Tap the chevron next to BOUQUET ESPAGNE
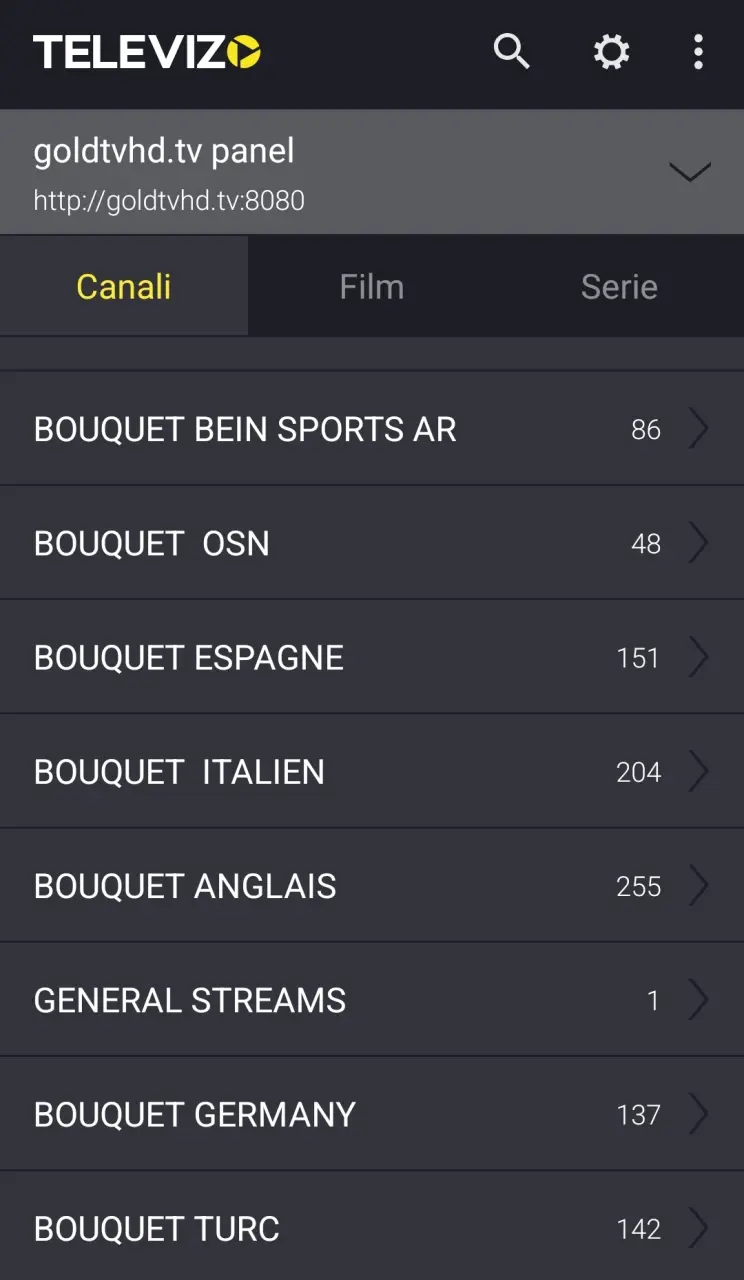744x1280 pixels. 698,657
